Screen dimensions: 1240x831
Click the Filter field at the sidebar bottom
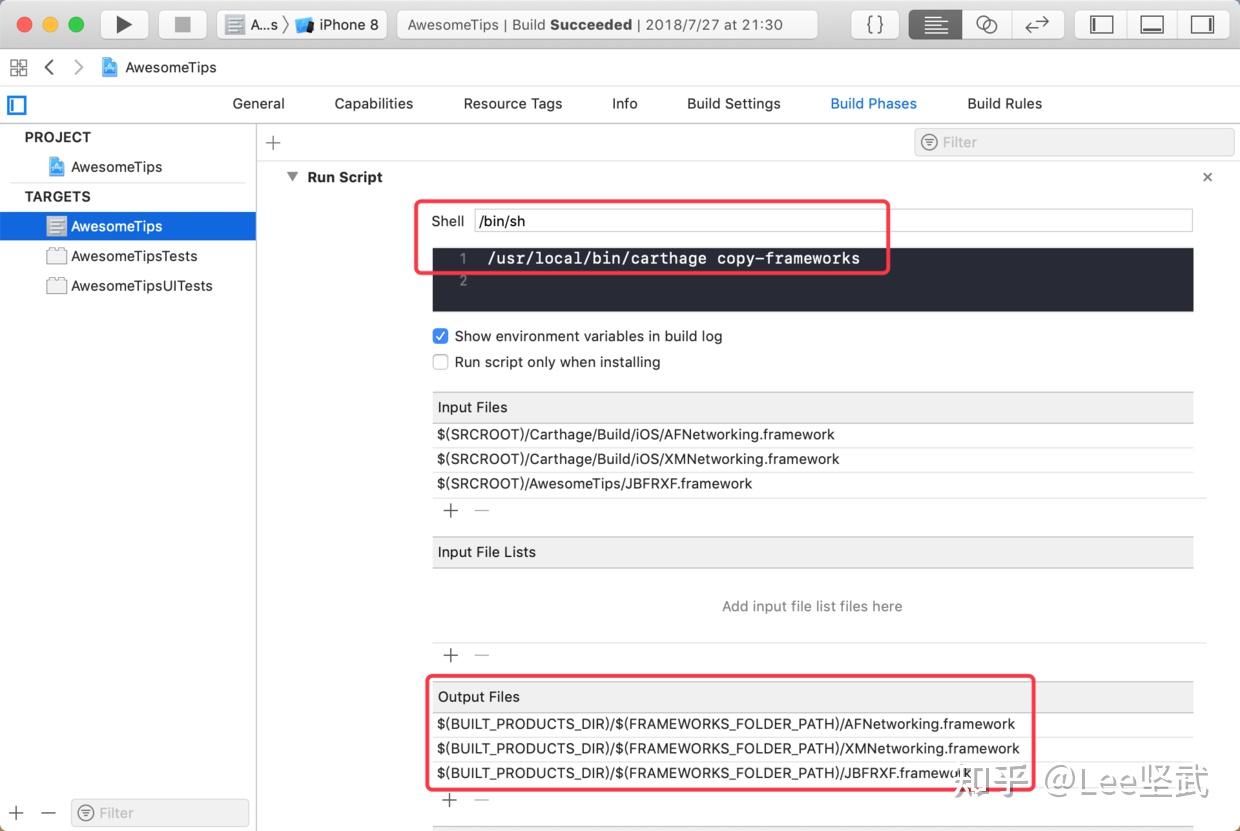(159, 812)
